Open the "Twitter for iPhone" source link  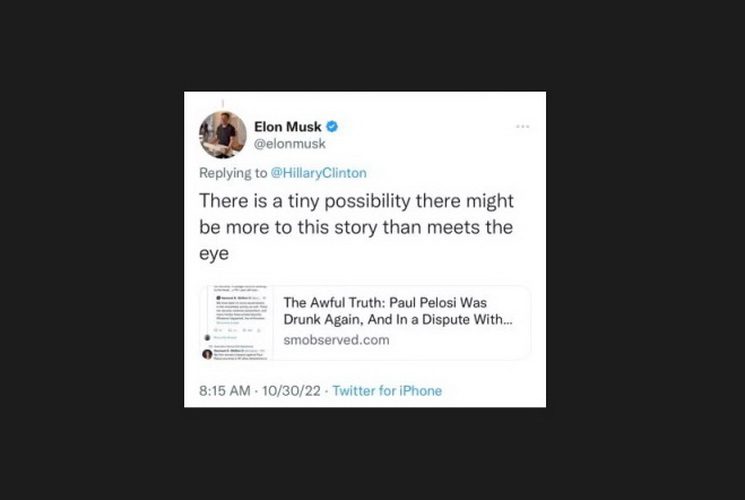tap(387, 390)
